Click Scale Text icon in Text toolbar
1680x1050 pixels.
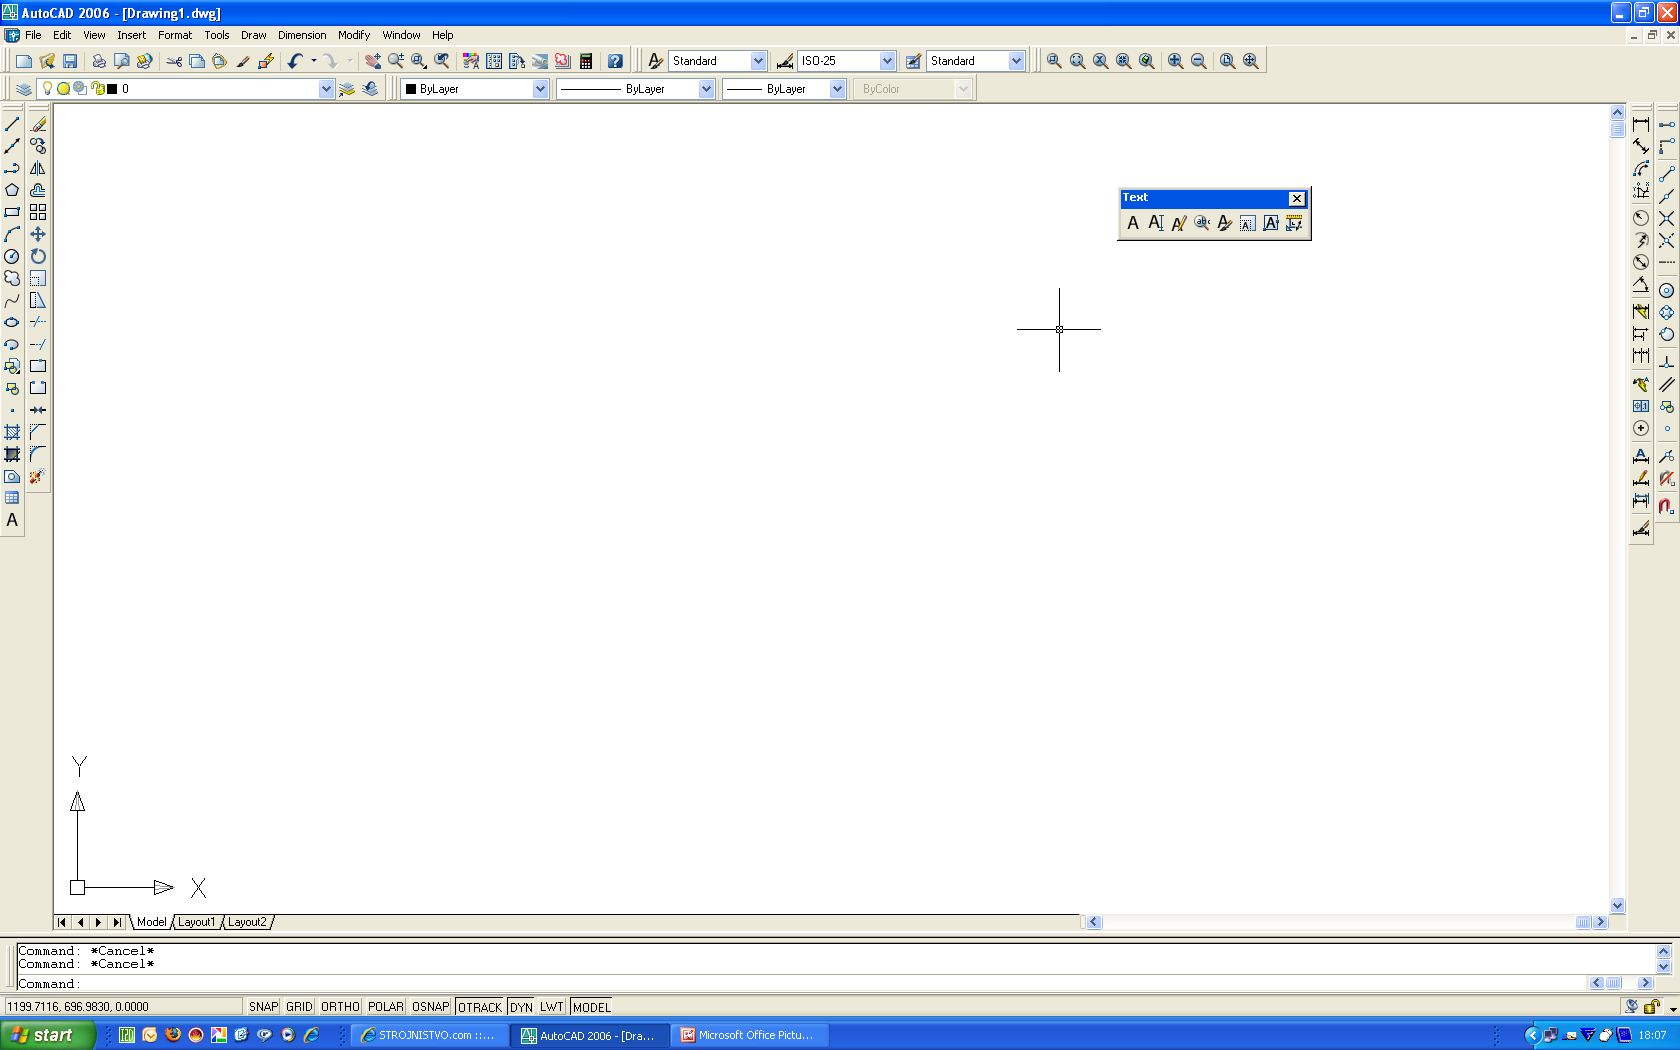(x=1248, y=223)
